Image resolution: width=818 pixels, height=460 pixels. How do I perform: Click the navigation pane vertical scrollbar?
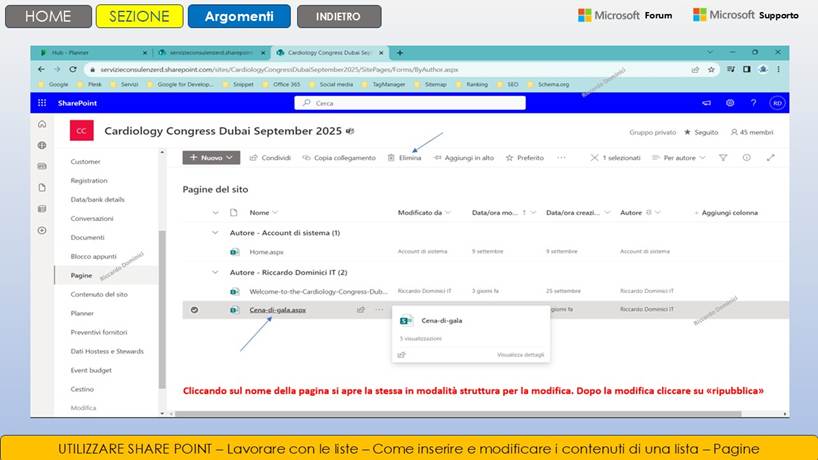162,309
